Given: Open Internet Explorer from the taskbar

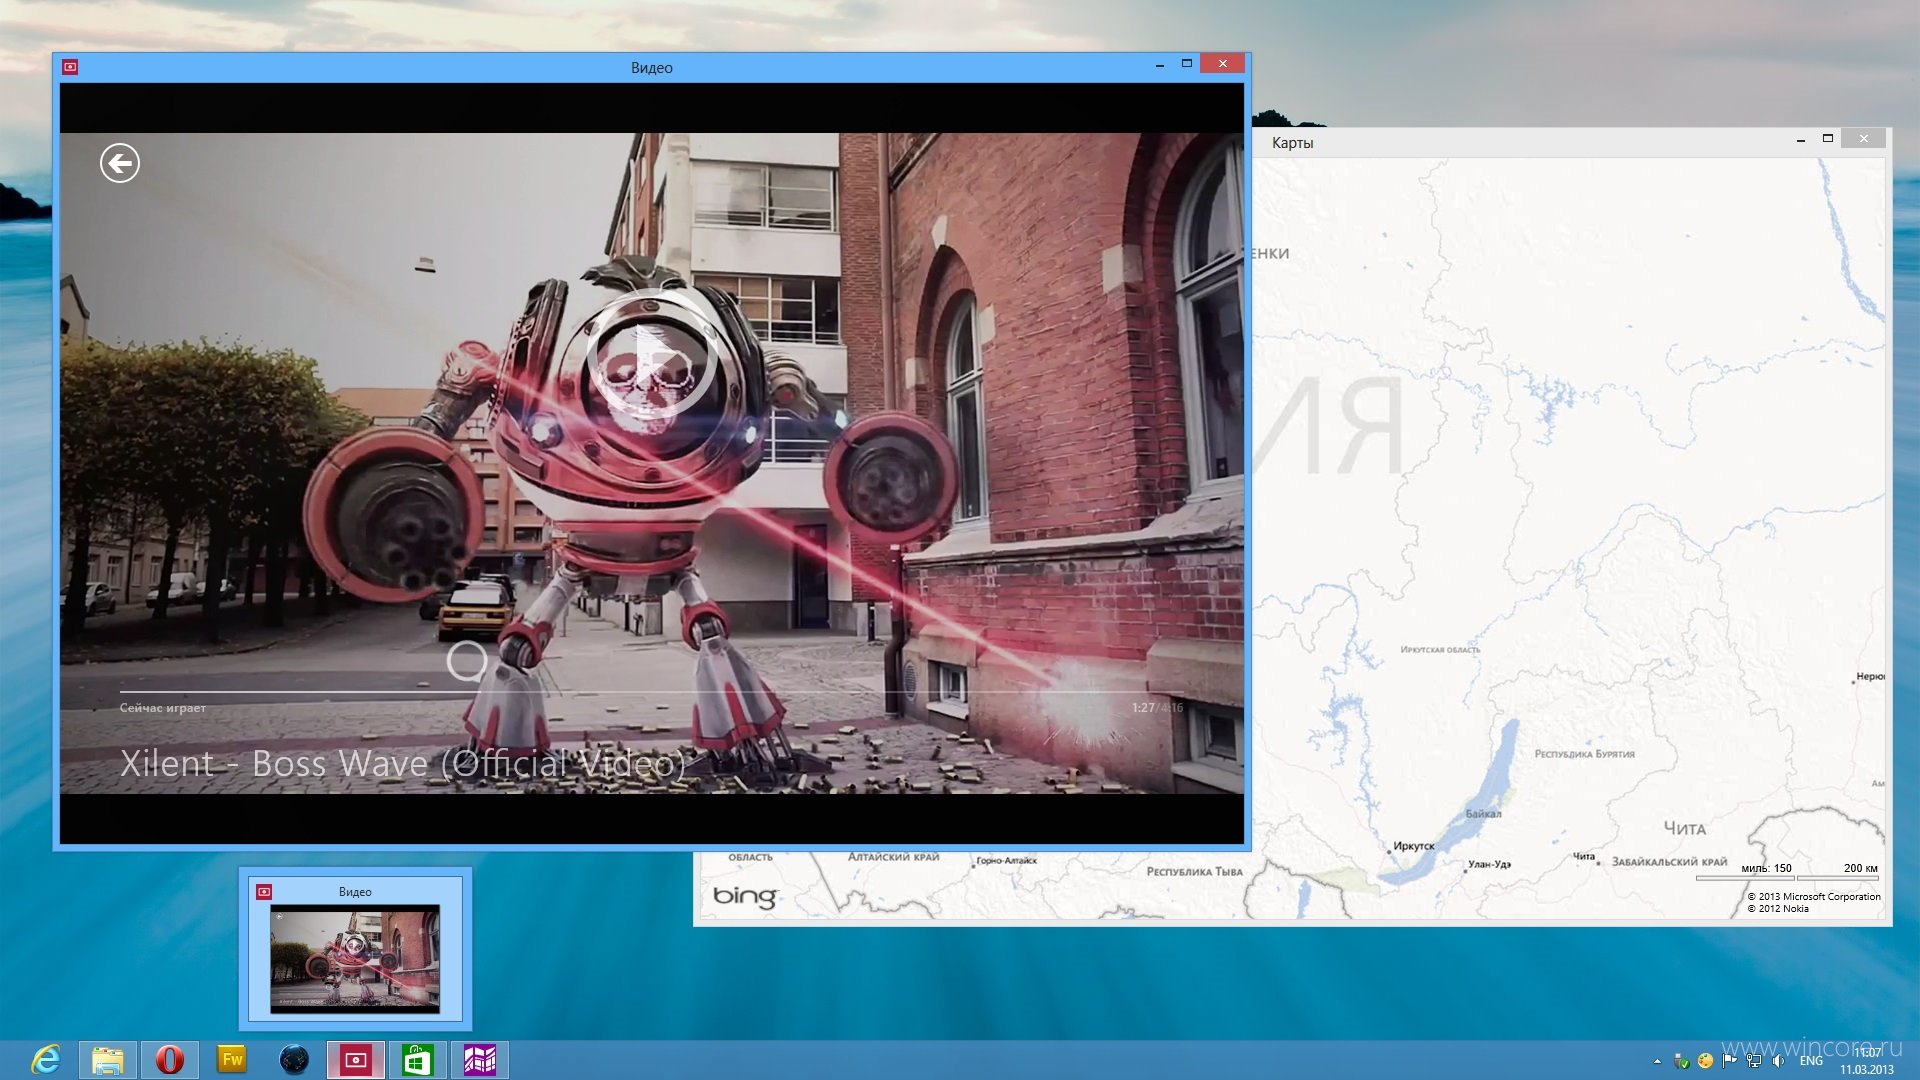Looking at the screenshot, I should 45,1060.
